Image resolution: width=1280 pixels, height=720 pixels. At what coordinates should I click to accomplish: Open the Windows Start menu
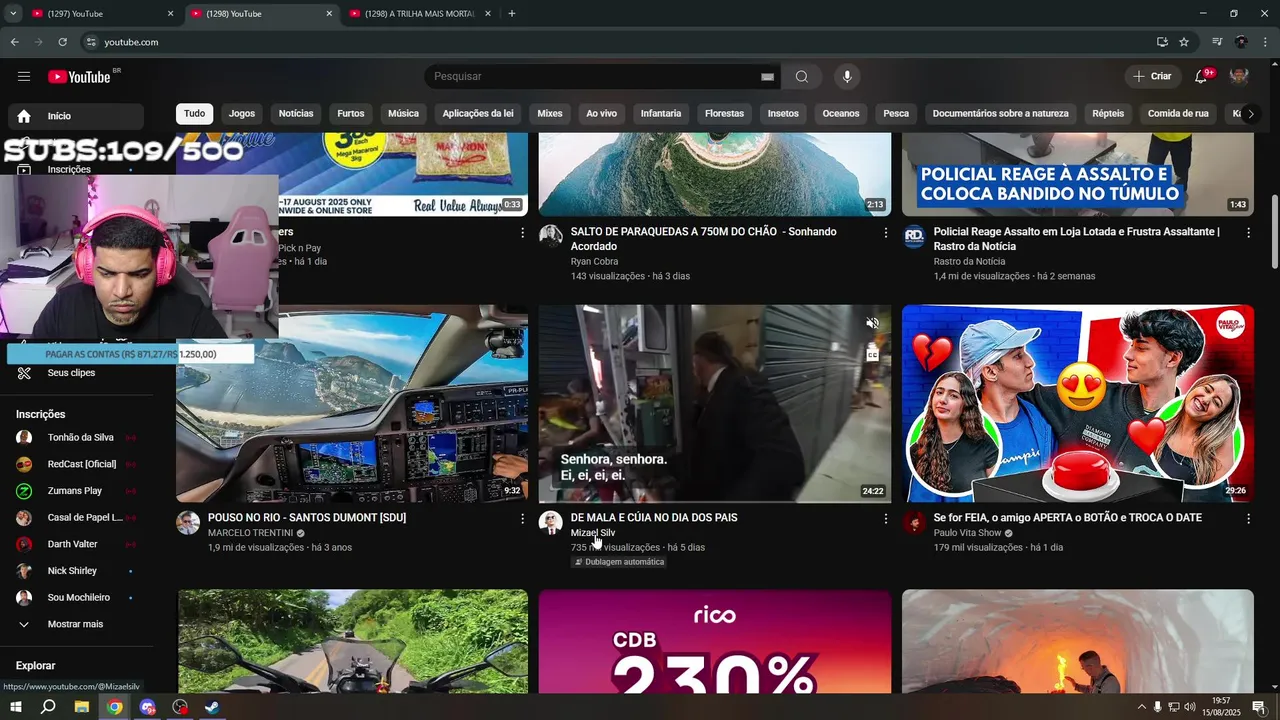point(16,707)
